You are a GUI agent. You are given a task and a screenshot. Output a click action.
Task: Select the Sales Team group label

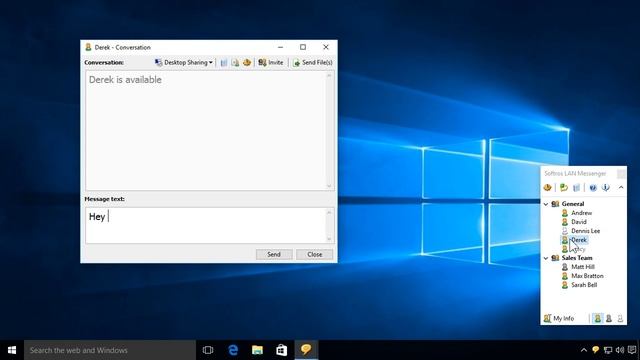pos(577,258)
